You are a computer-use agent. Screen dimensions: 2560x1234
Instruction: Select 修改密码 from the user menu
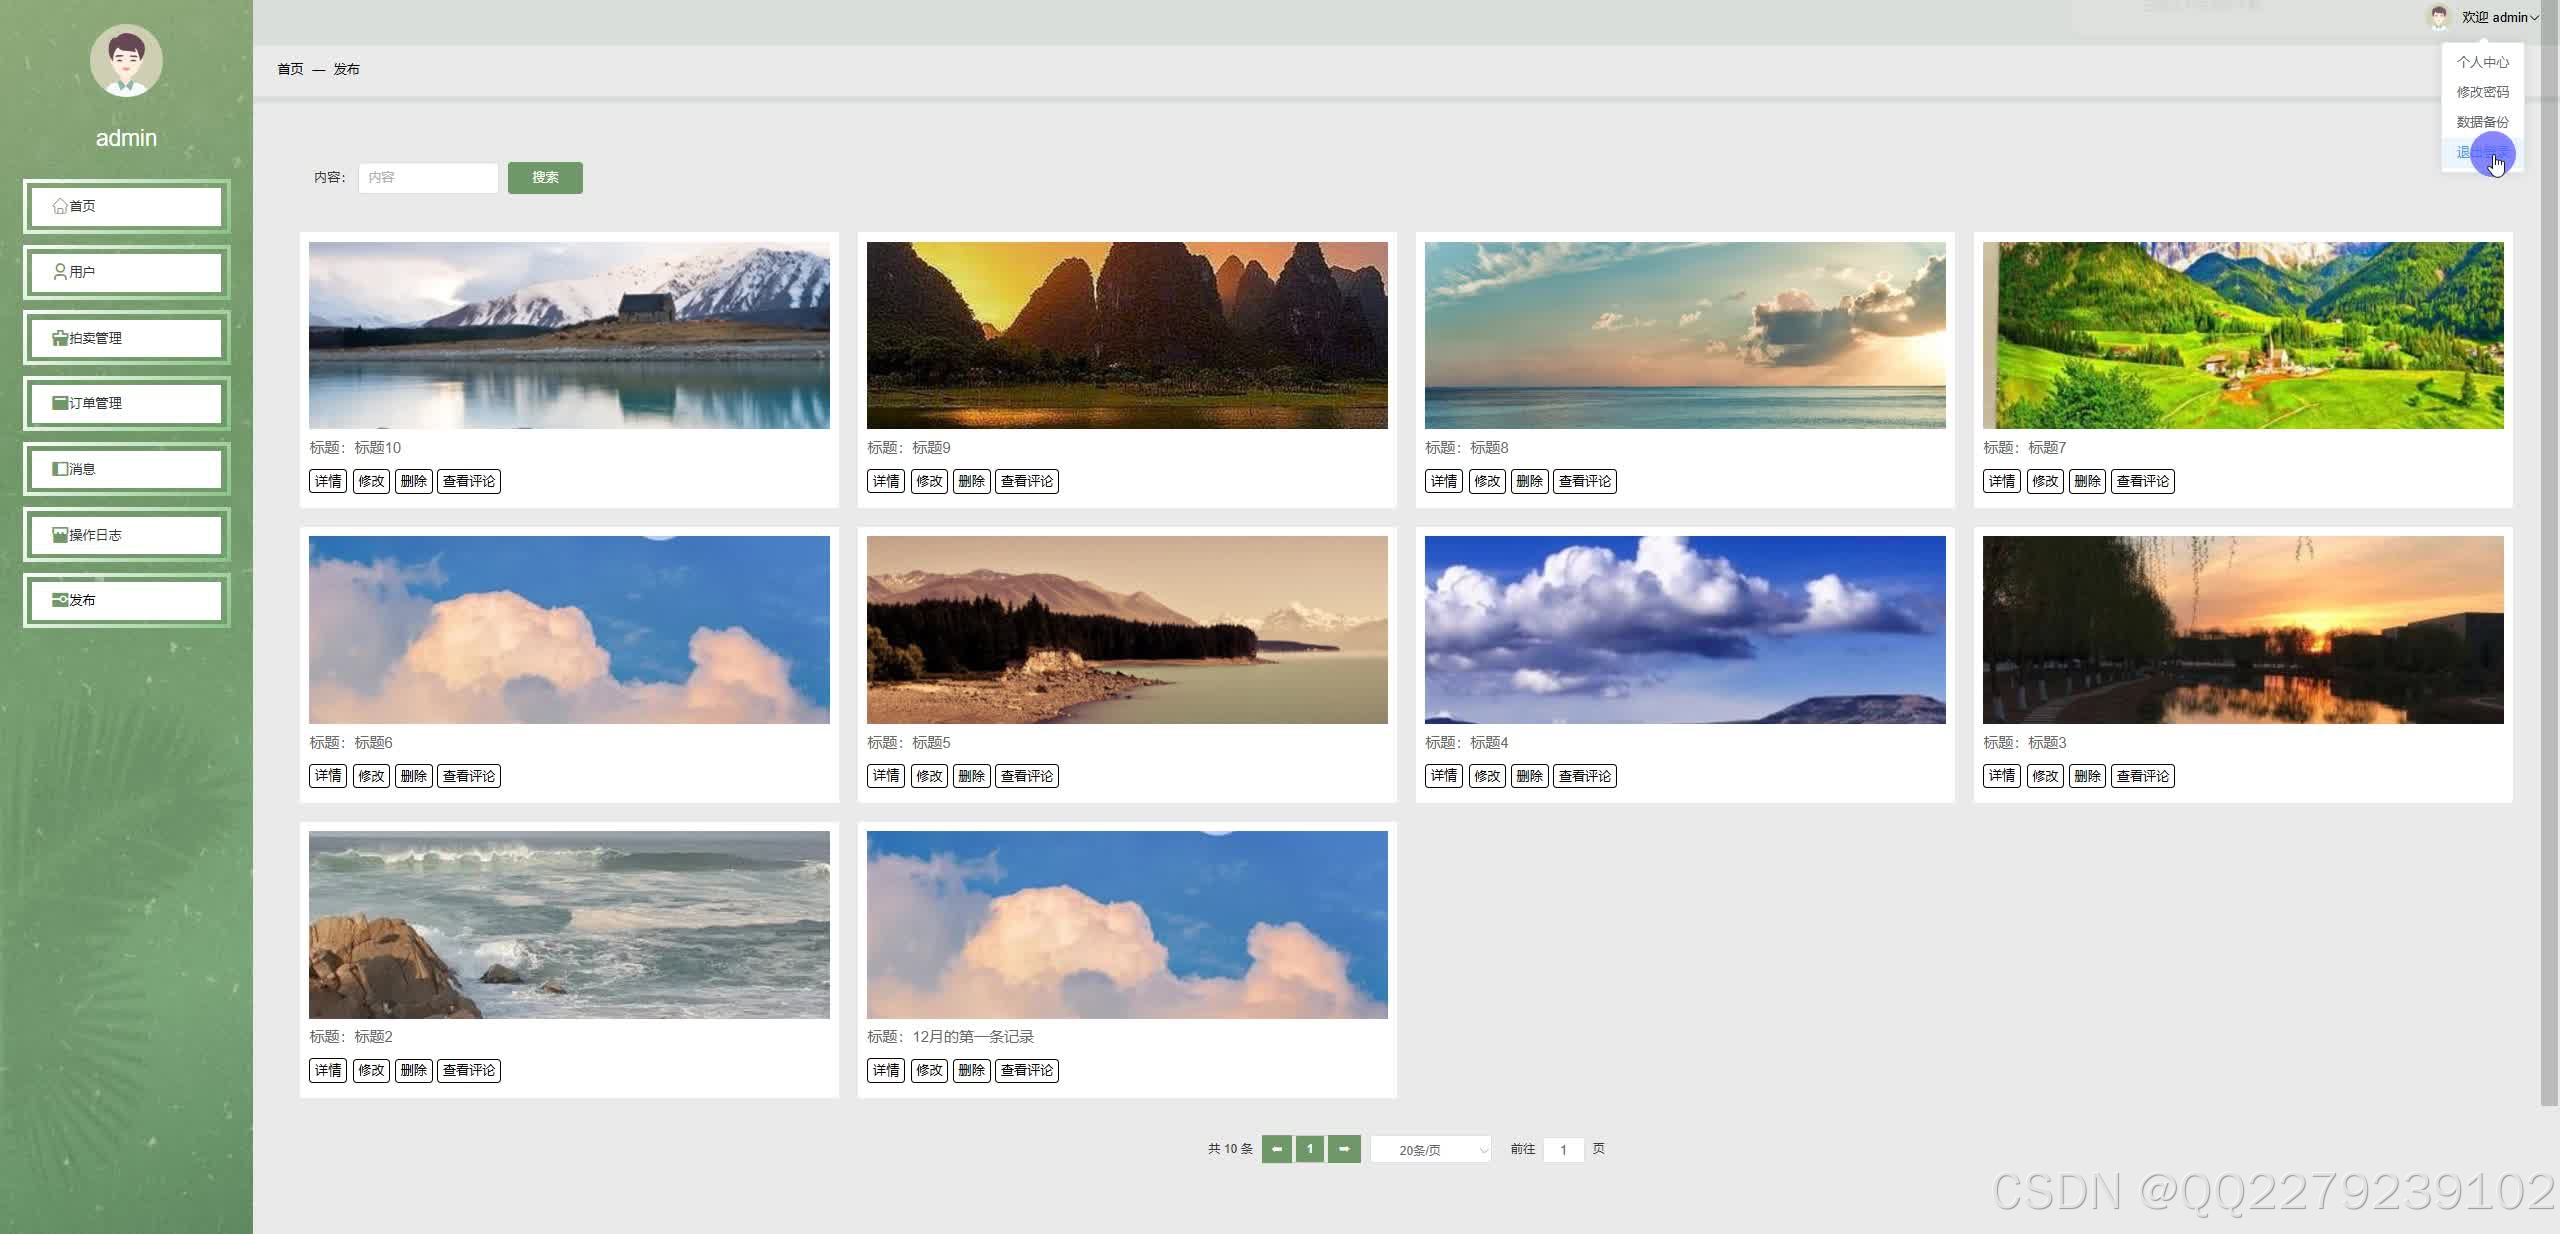tap(2482, 92)
